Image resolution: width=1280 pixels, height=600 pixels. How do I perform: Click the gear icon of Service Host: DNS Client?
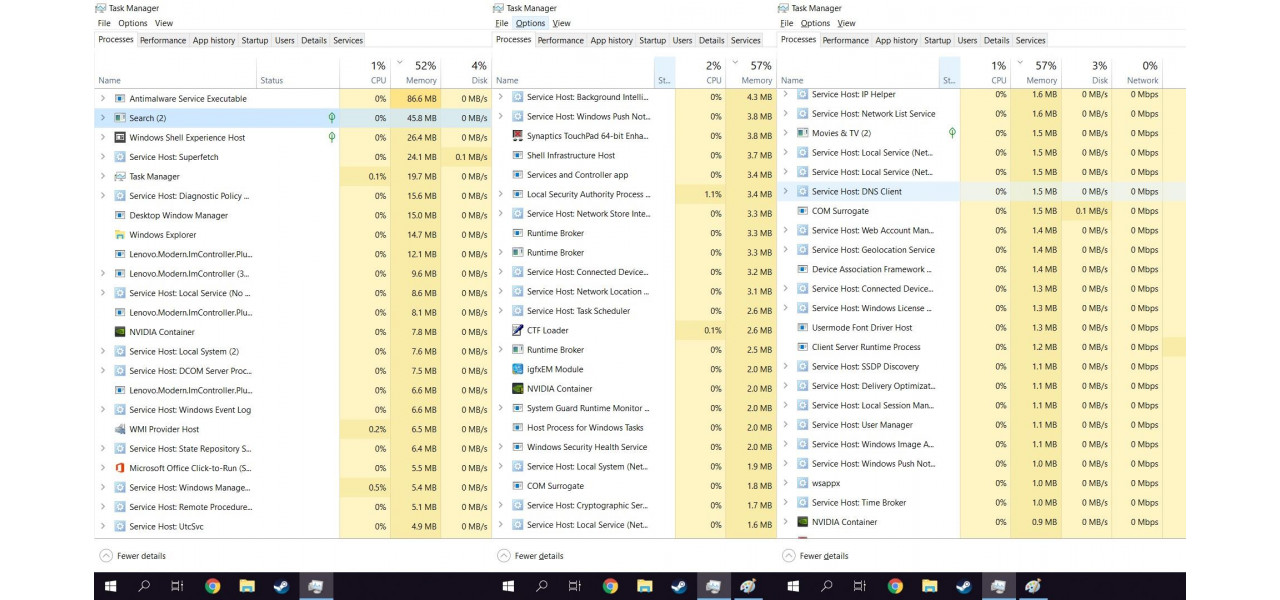[x=802, y=192]
